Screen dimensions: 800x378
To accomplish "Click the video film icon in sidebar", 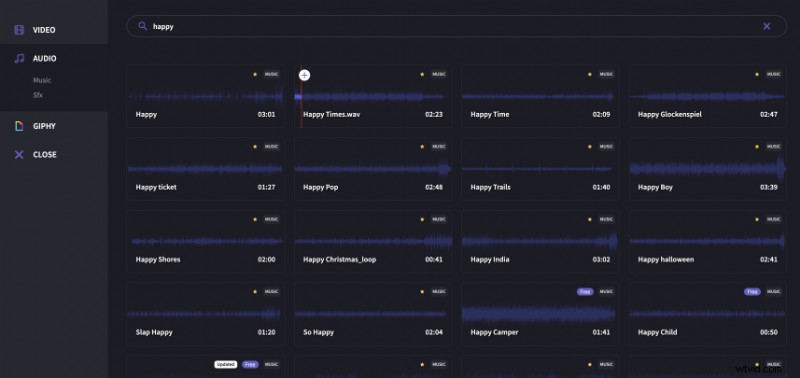I will coord(19,30).
